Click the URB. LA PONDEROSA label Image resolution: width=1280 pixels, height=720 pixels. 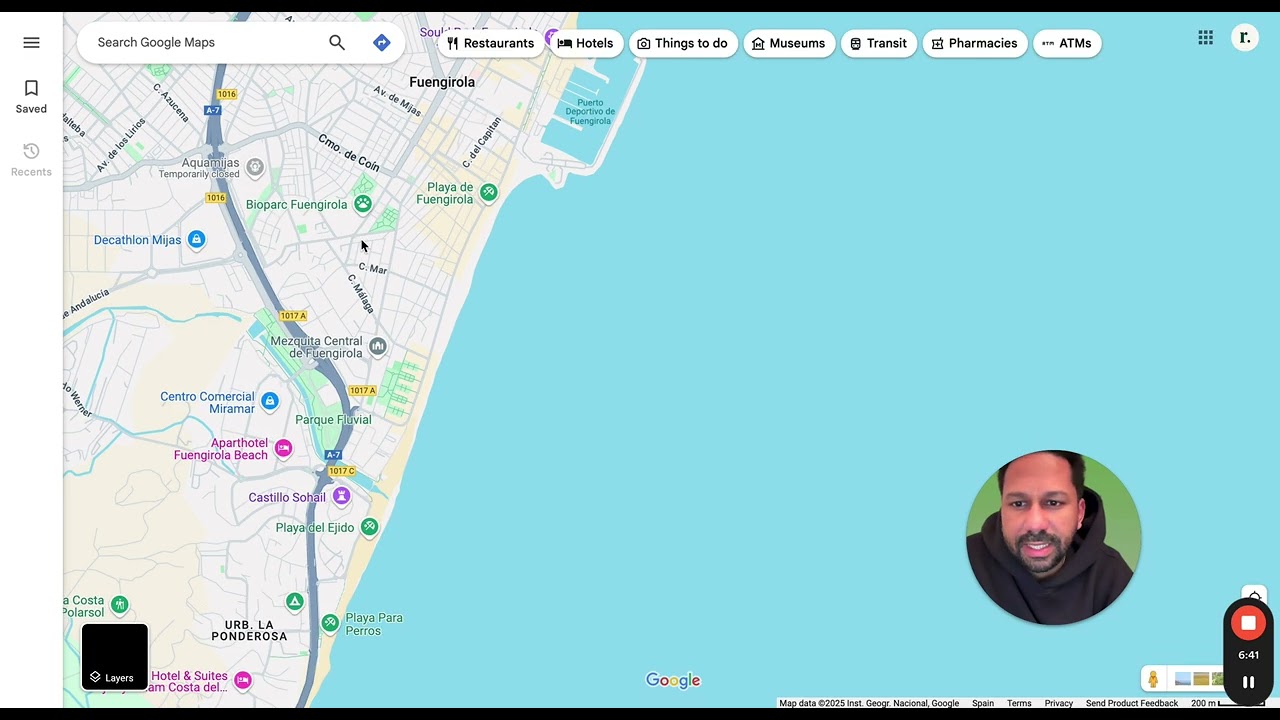click(249, 630)
